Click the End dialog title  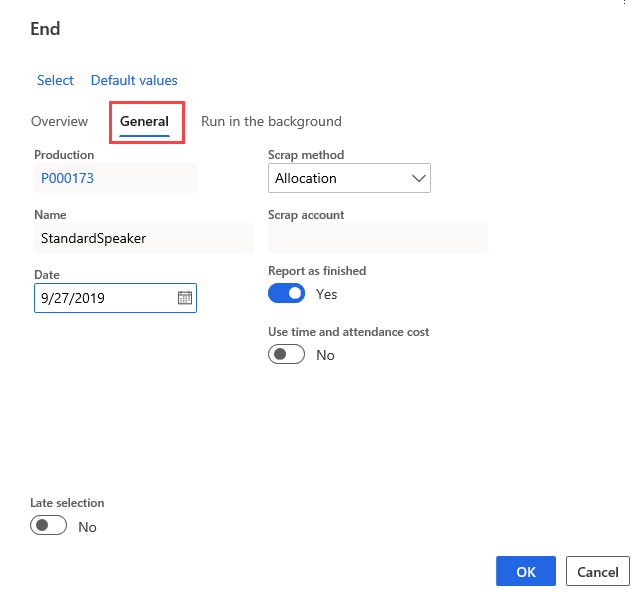click(45, 29)
